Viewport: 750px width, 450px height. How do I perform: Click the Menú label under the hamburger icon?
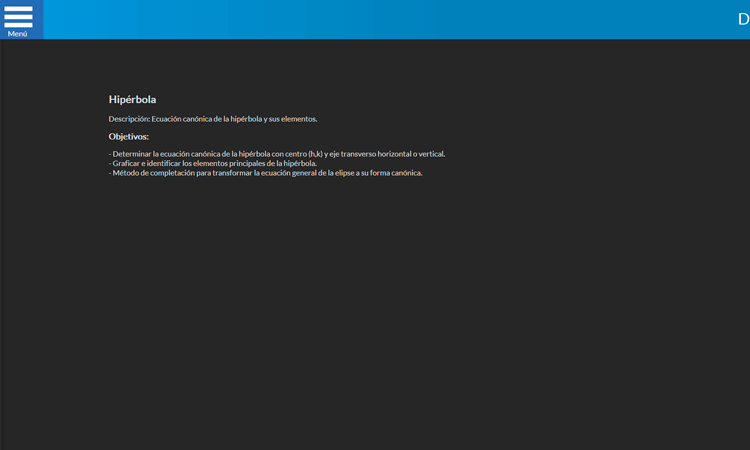pos(18,34)
